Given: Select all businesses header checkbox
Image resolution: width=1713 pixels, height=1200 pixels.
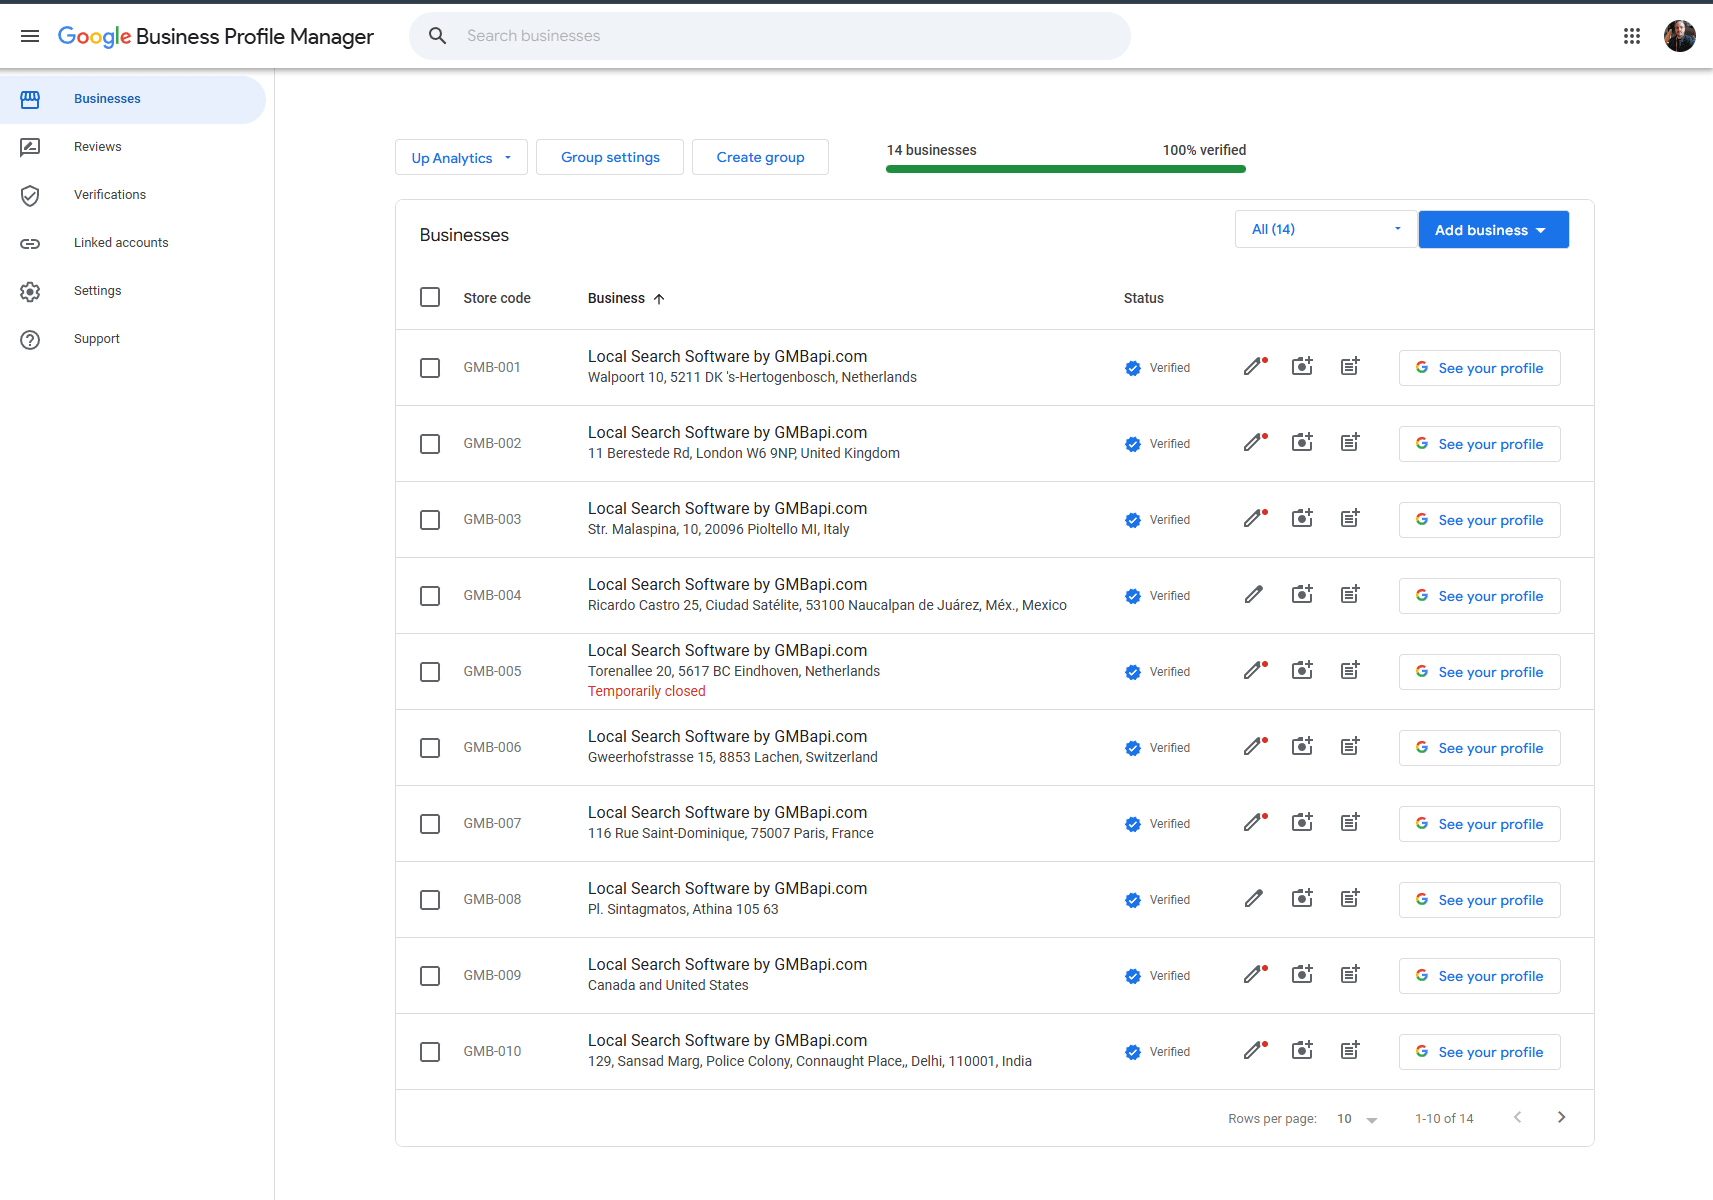Looking at the screenshot, I should pos(430,297).
